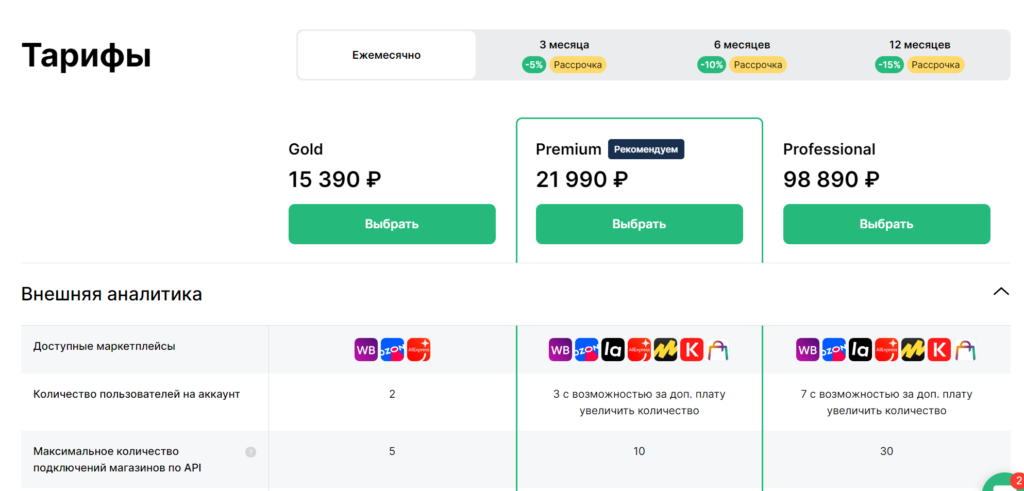Click Выбрать button for Professional plan
The image size is (1024, 491).
[x=886, y=224]
